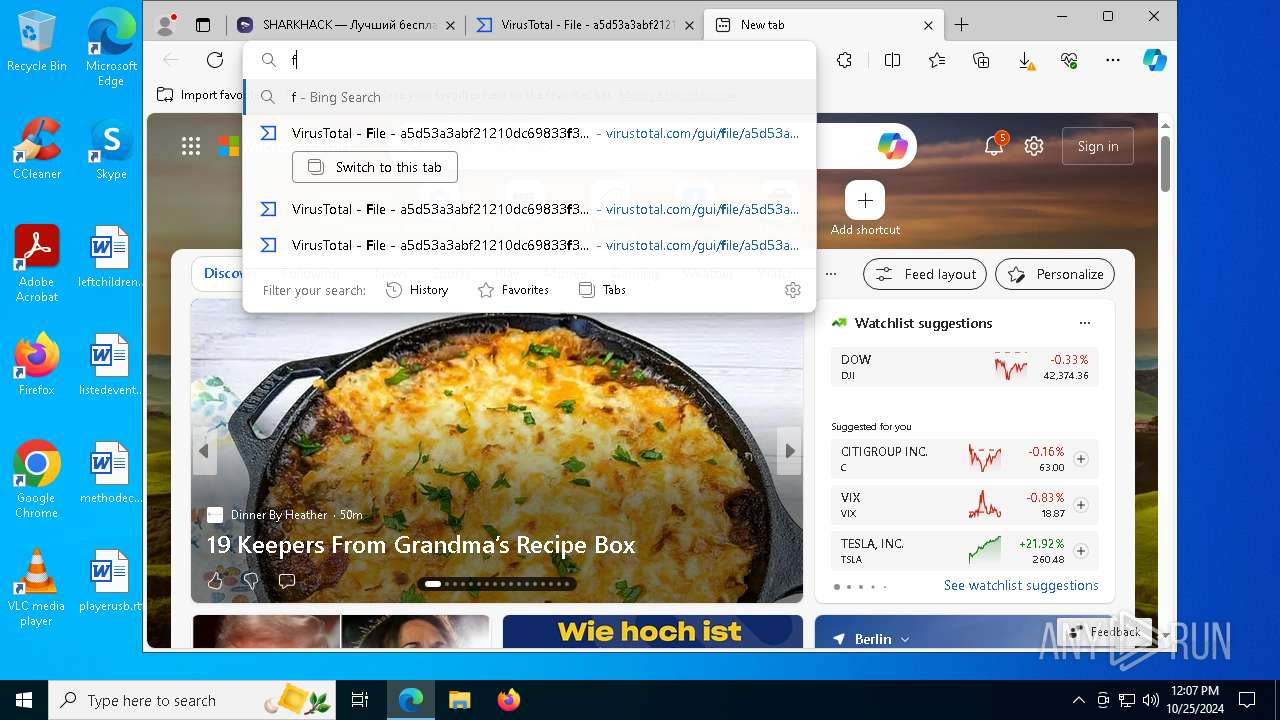This screenshot has height=720, width=1280.
Task: Click taskbar 'Type here to search' box
Action: pos(192,700)
